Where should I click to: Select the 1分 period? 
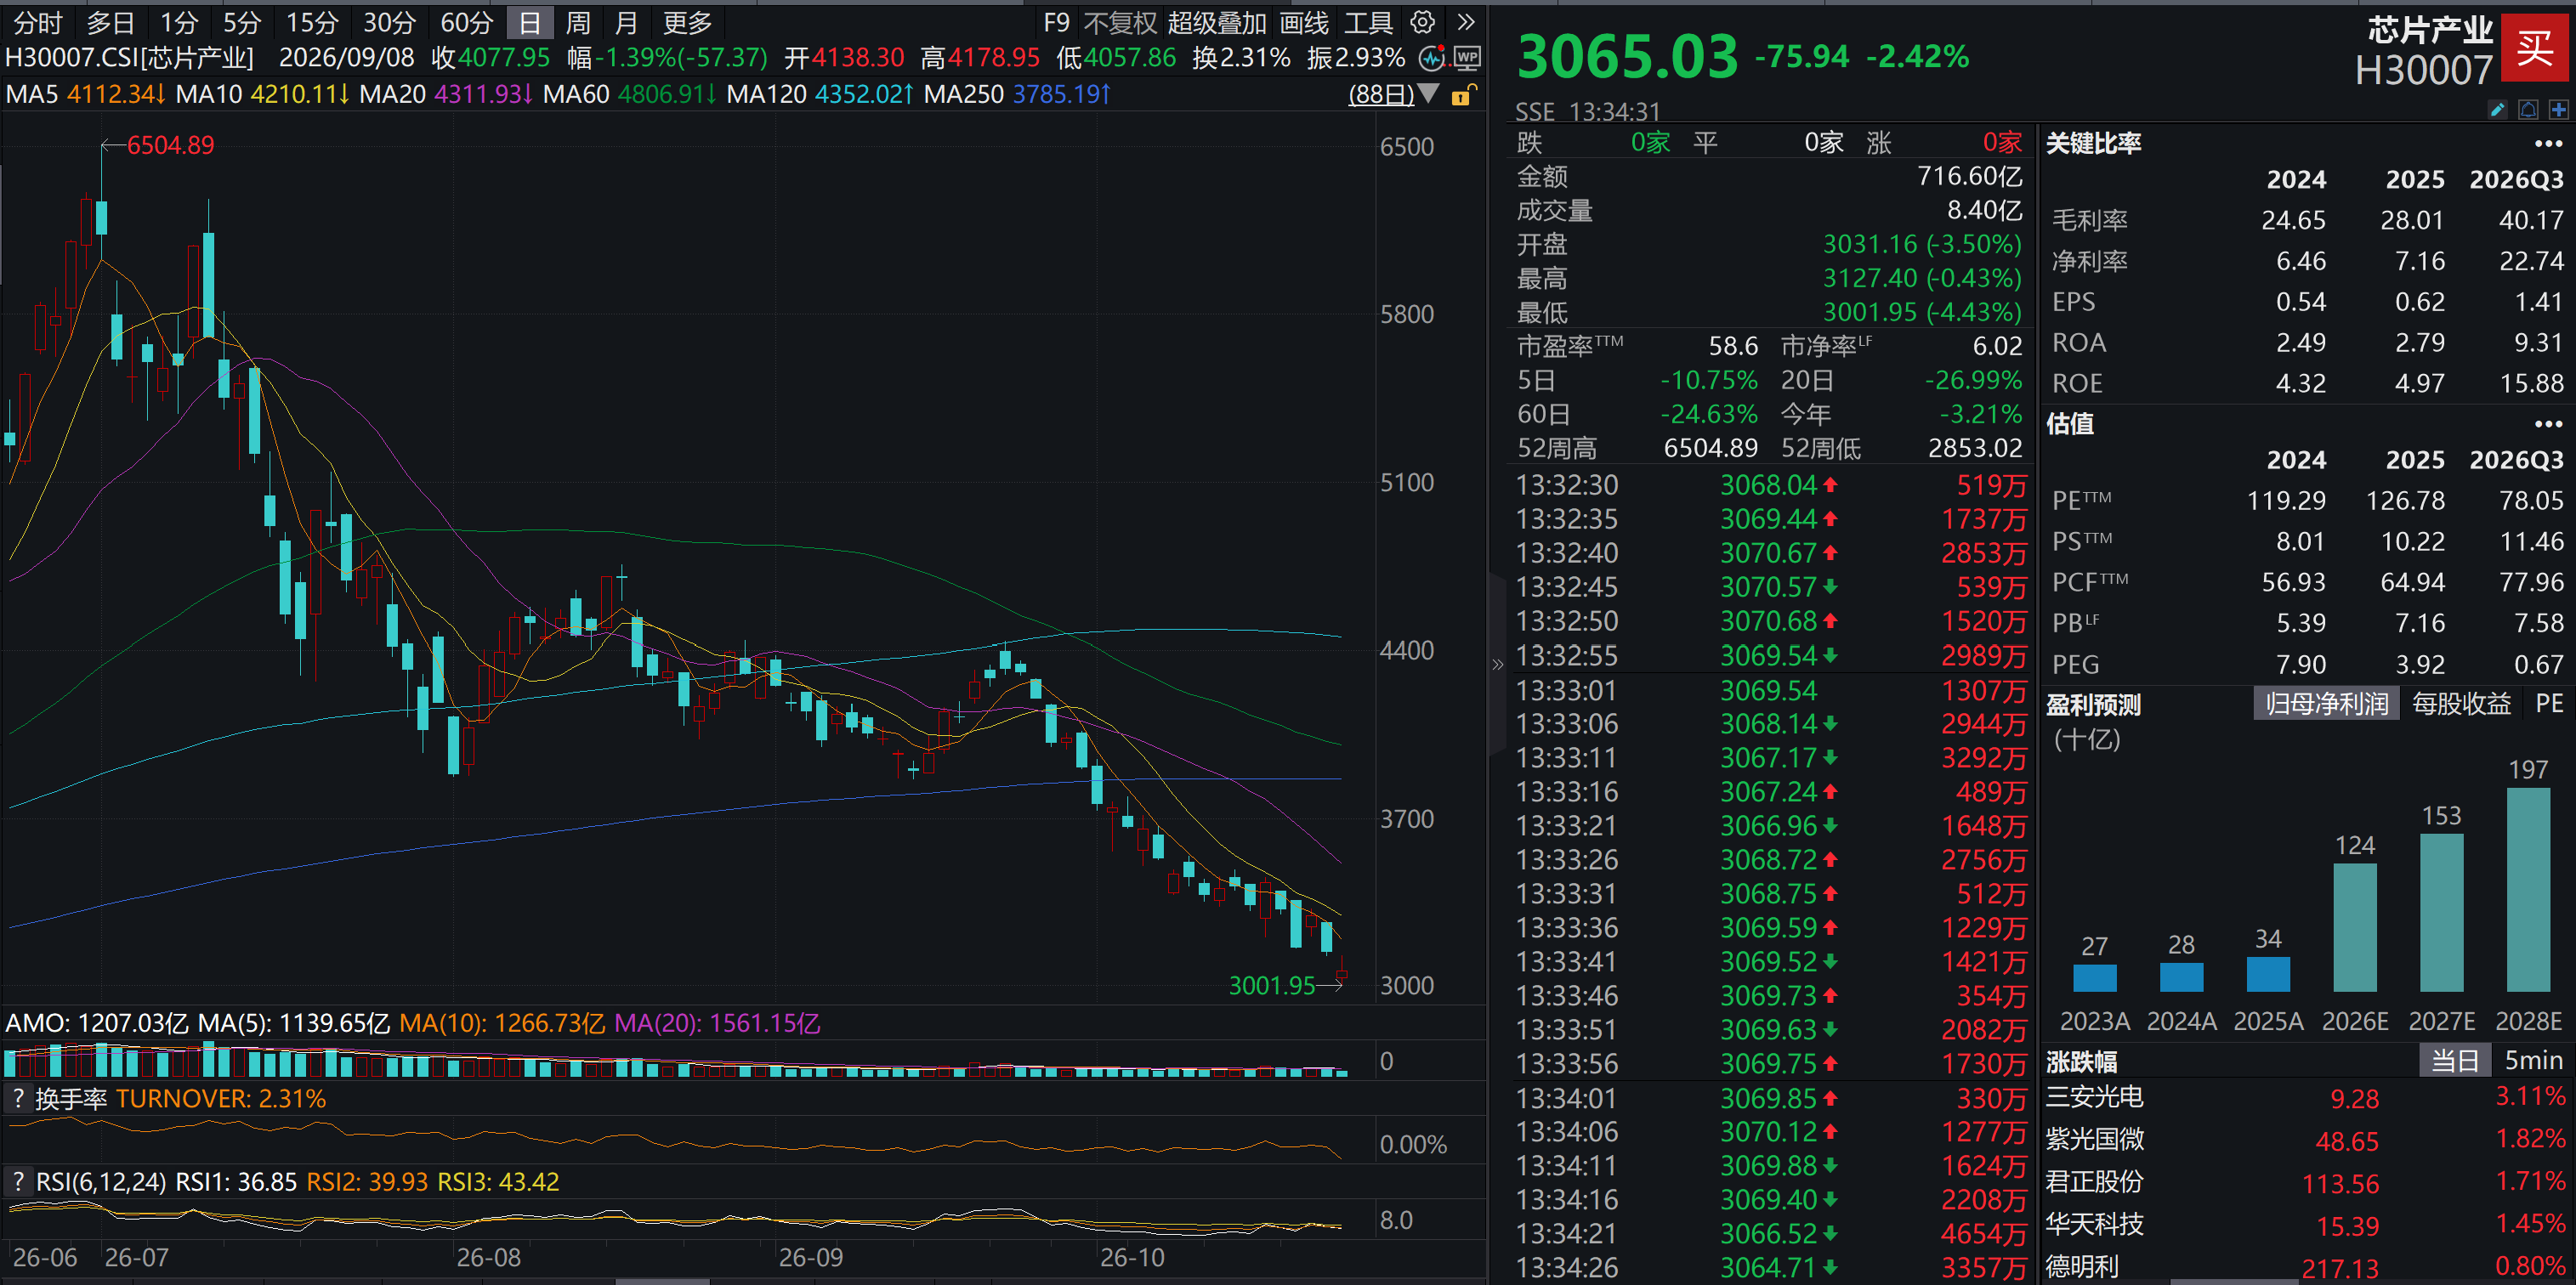point(179,22)
